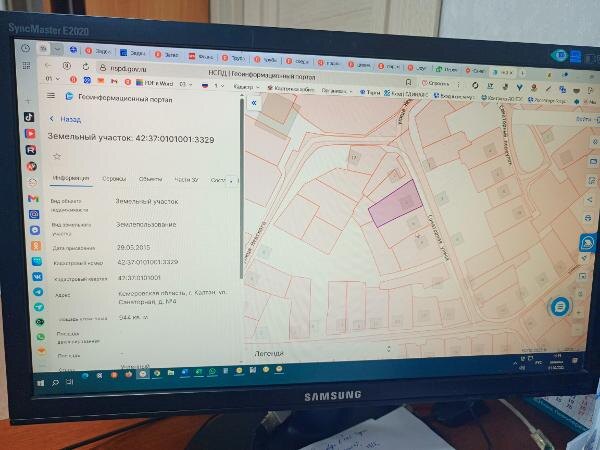Viewport: 600px width, 450px height.
Task: Expand the Russian flag bookmarks folder
Action: point(214,85)
